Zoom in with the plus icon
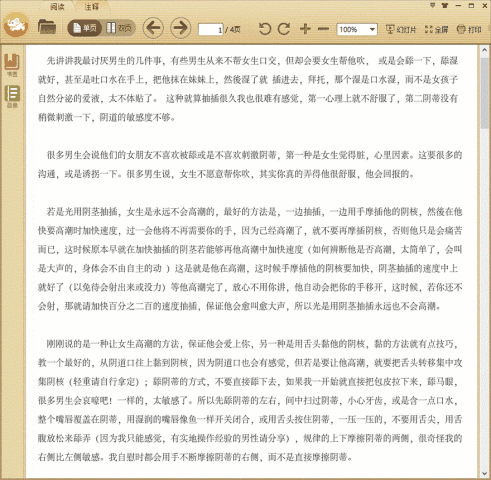 coord(305,29)
